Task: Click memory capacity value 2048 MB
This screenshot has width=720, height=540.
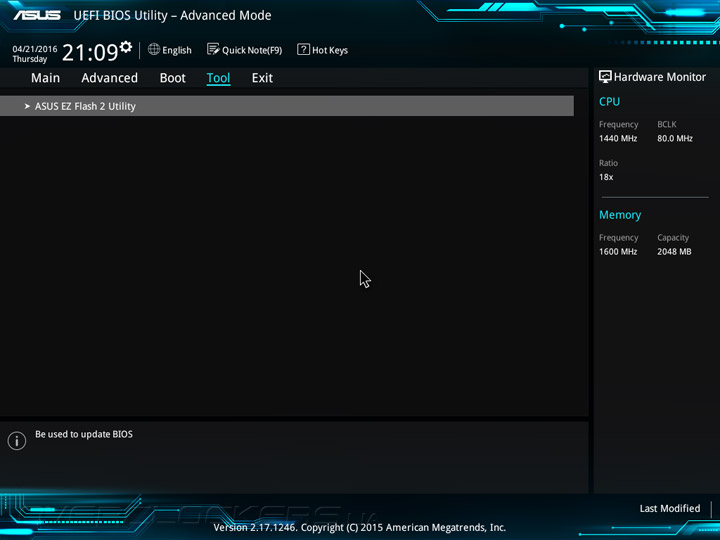Action: 674,252
